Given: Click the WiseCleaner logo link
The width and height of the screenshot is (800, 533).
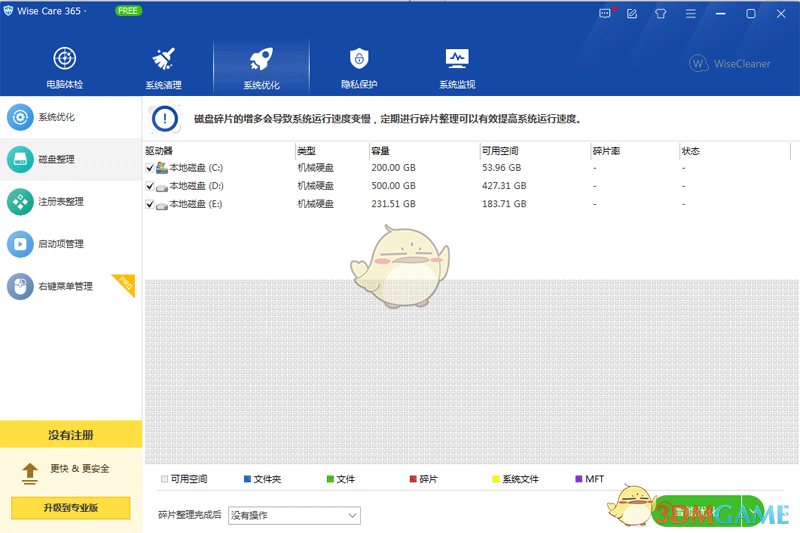Looking at the screenshot, I should coord(730,64).
